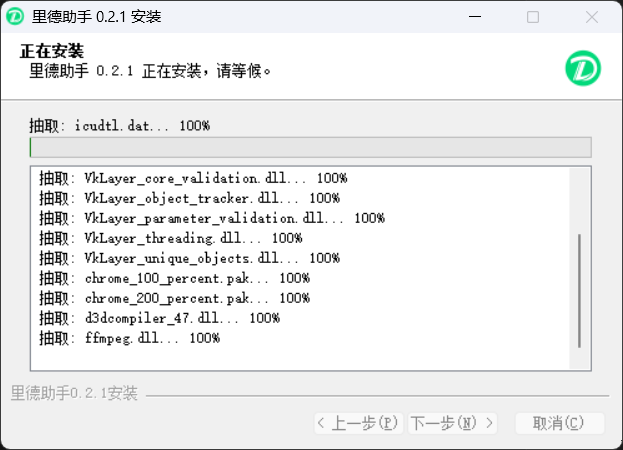Select the d3dcompiler_47.dll log line
Viewport: 623px width, 450px height.
[x=159, y=318]
